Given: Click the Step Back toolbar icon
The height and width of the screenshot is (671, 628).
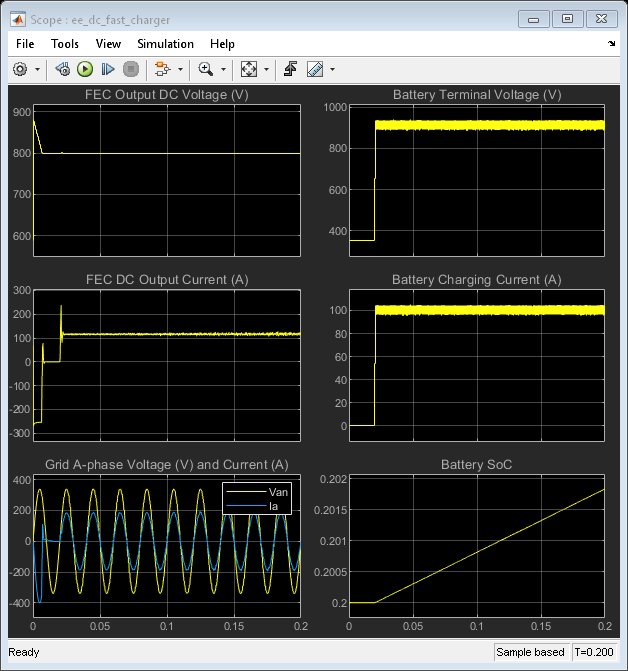Looking at the screenshot, I should tap(63, 69).
